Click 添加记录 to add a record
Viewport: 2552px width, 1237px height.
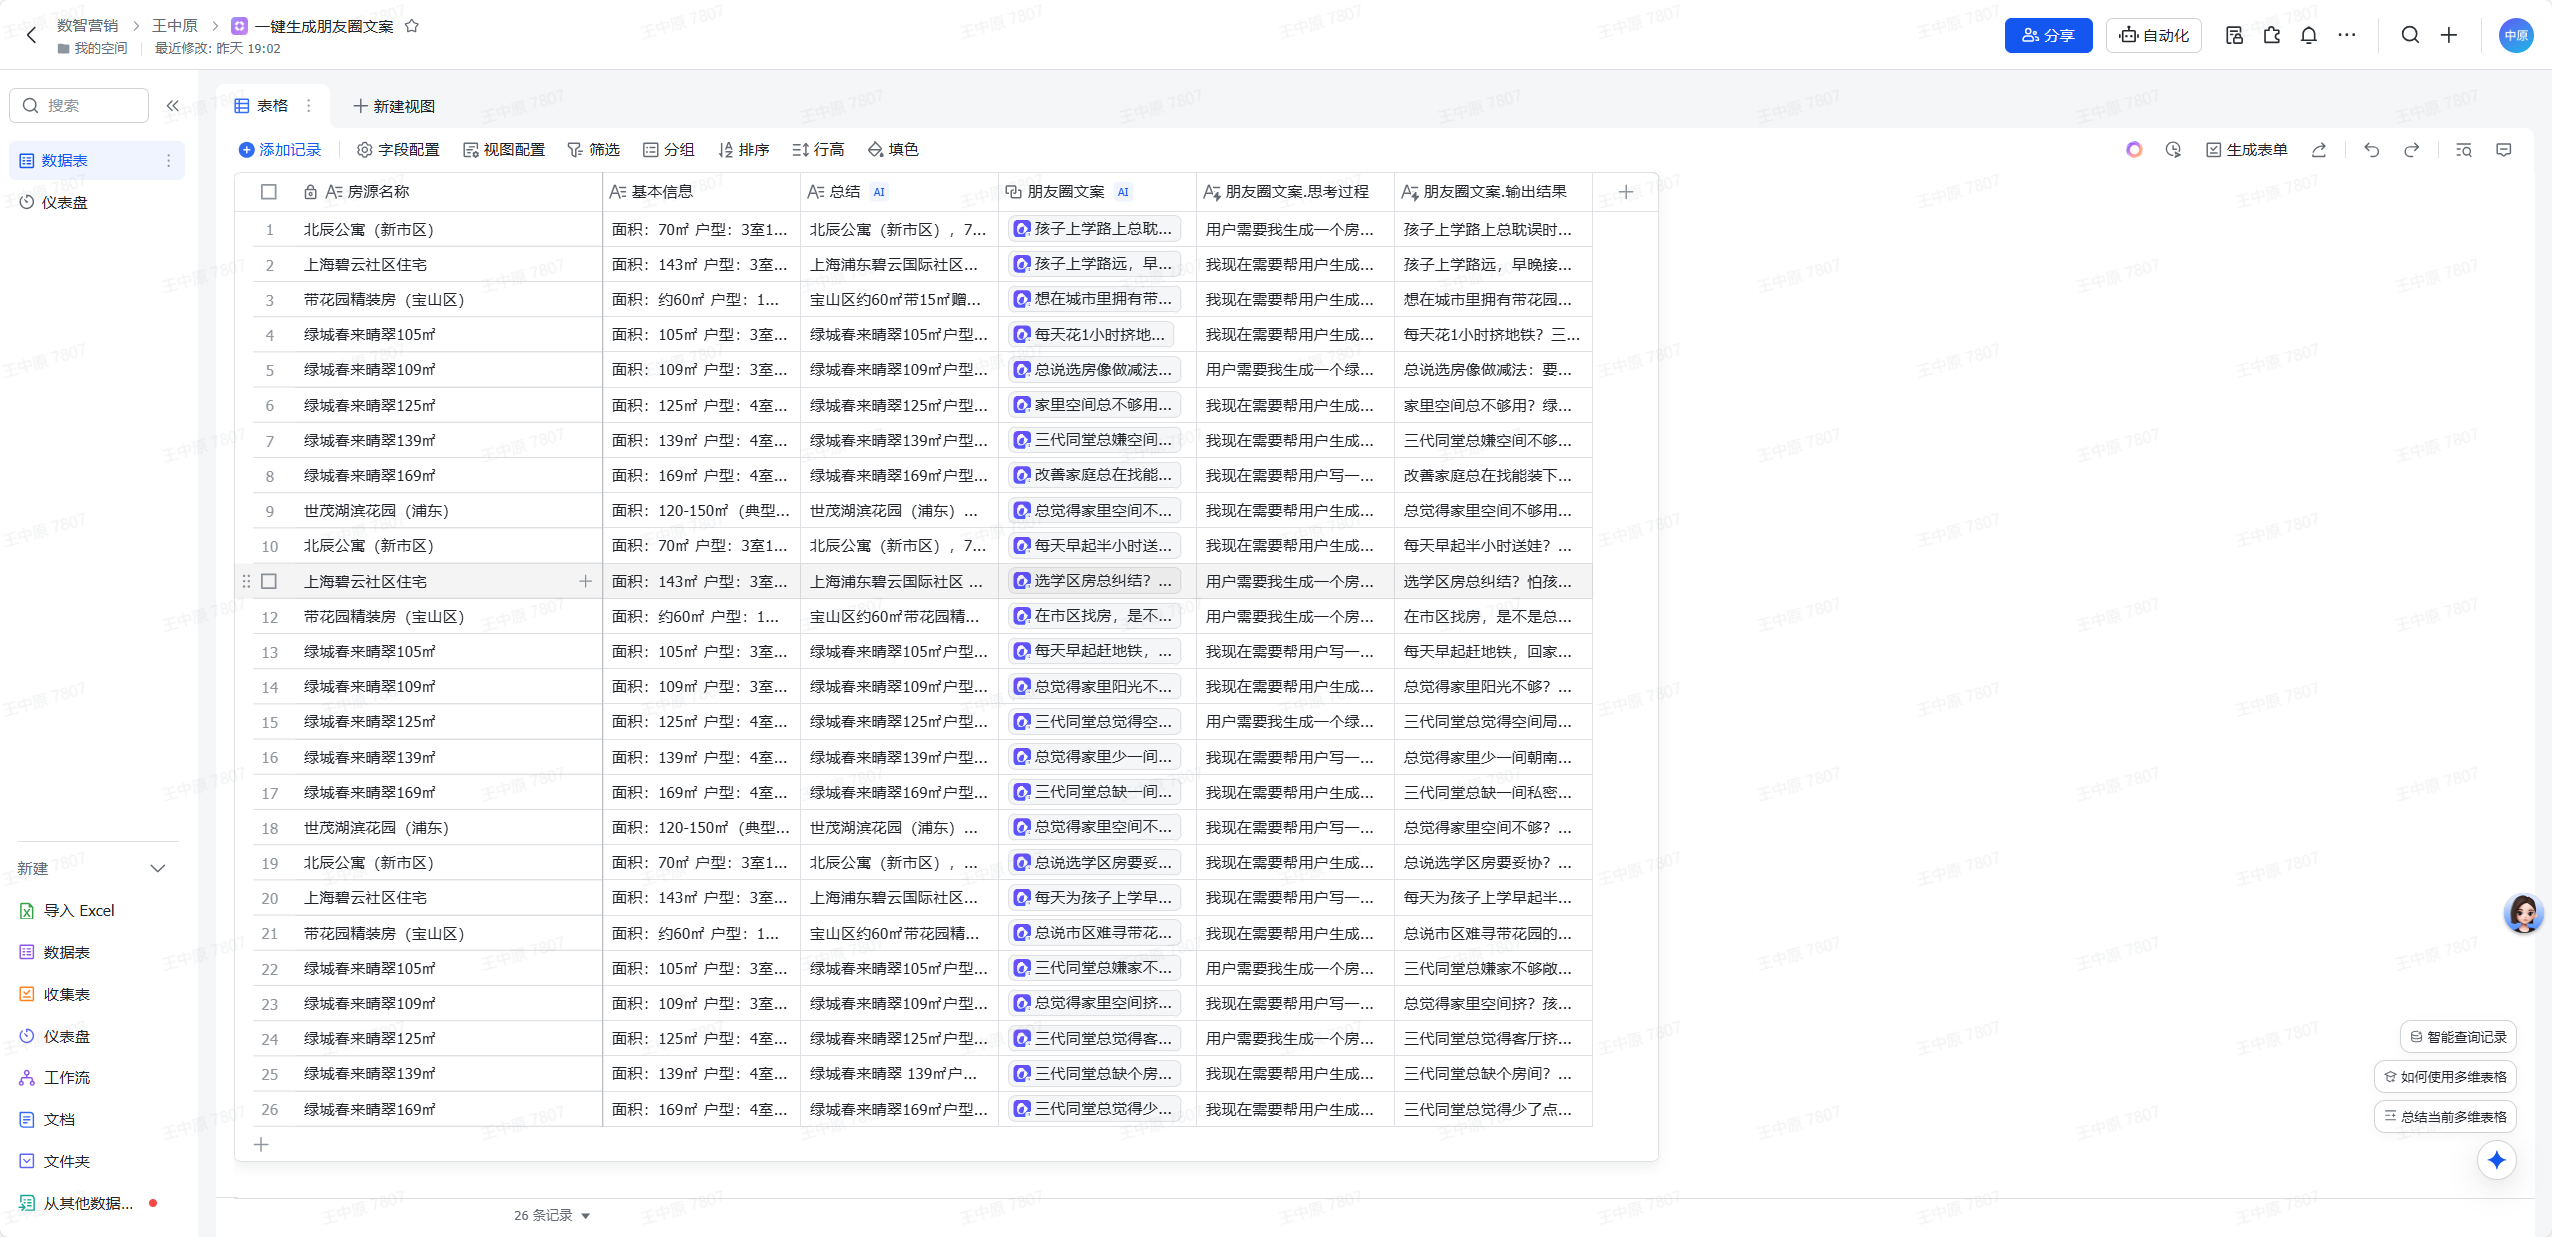pyautogui.click(x=280, y=150)
